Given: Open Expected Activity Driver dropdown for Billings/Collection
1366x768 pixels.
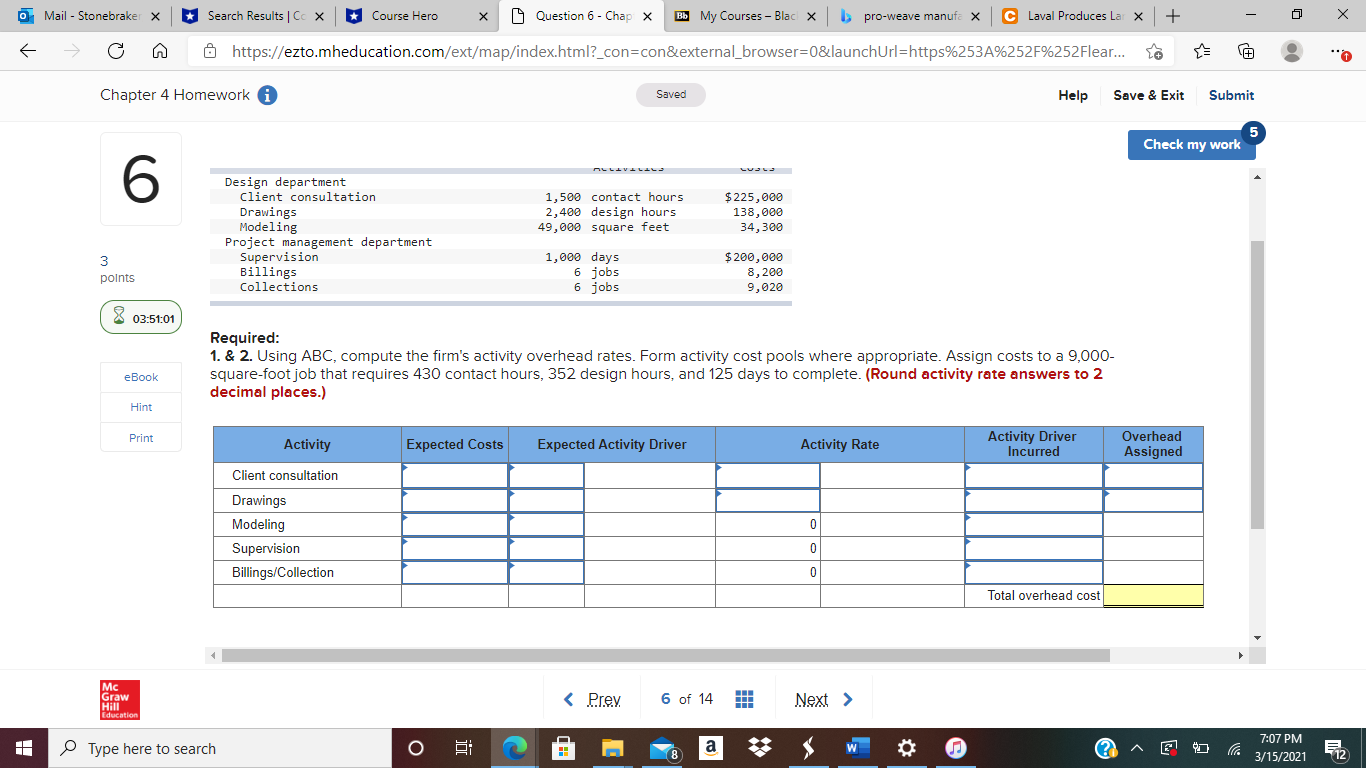Looking at the screenshot, I should 546,572.
